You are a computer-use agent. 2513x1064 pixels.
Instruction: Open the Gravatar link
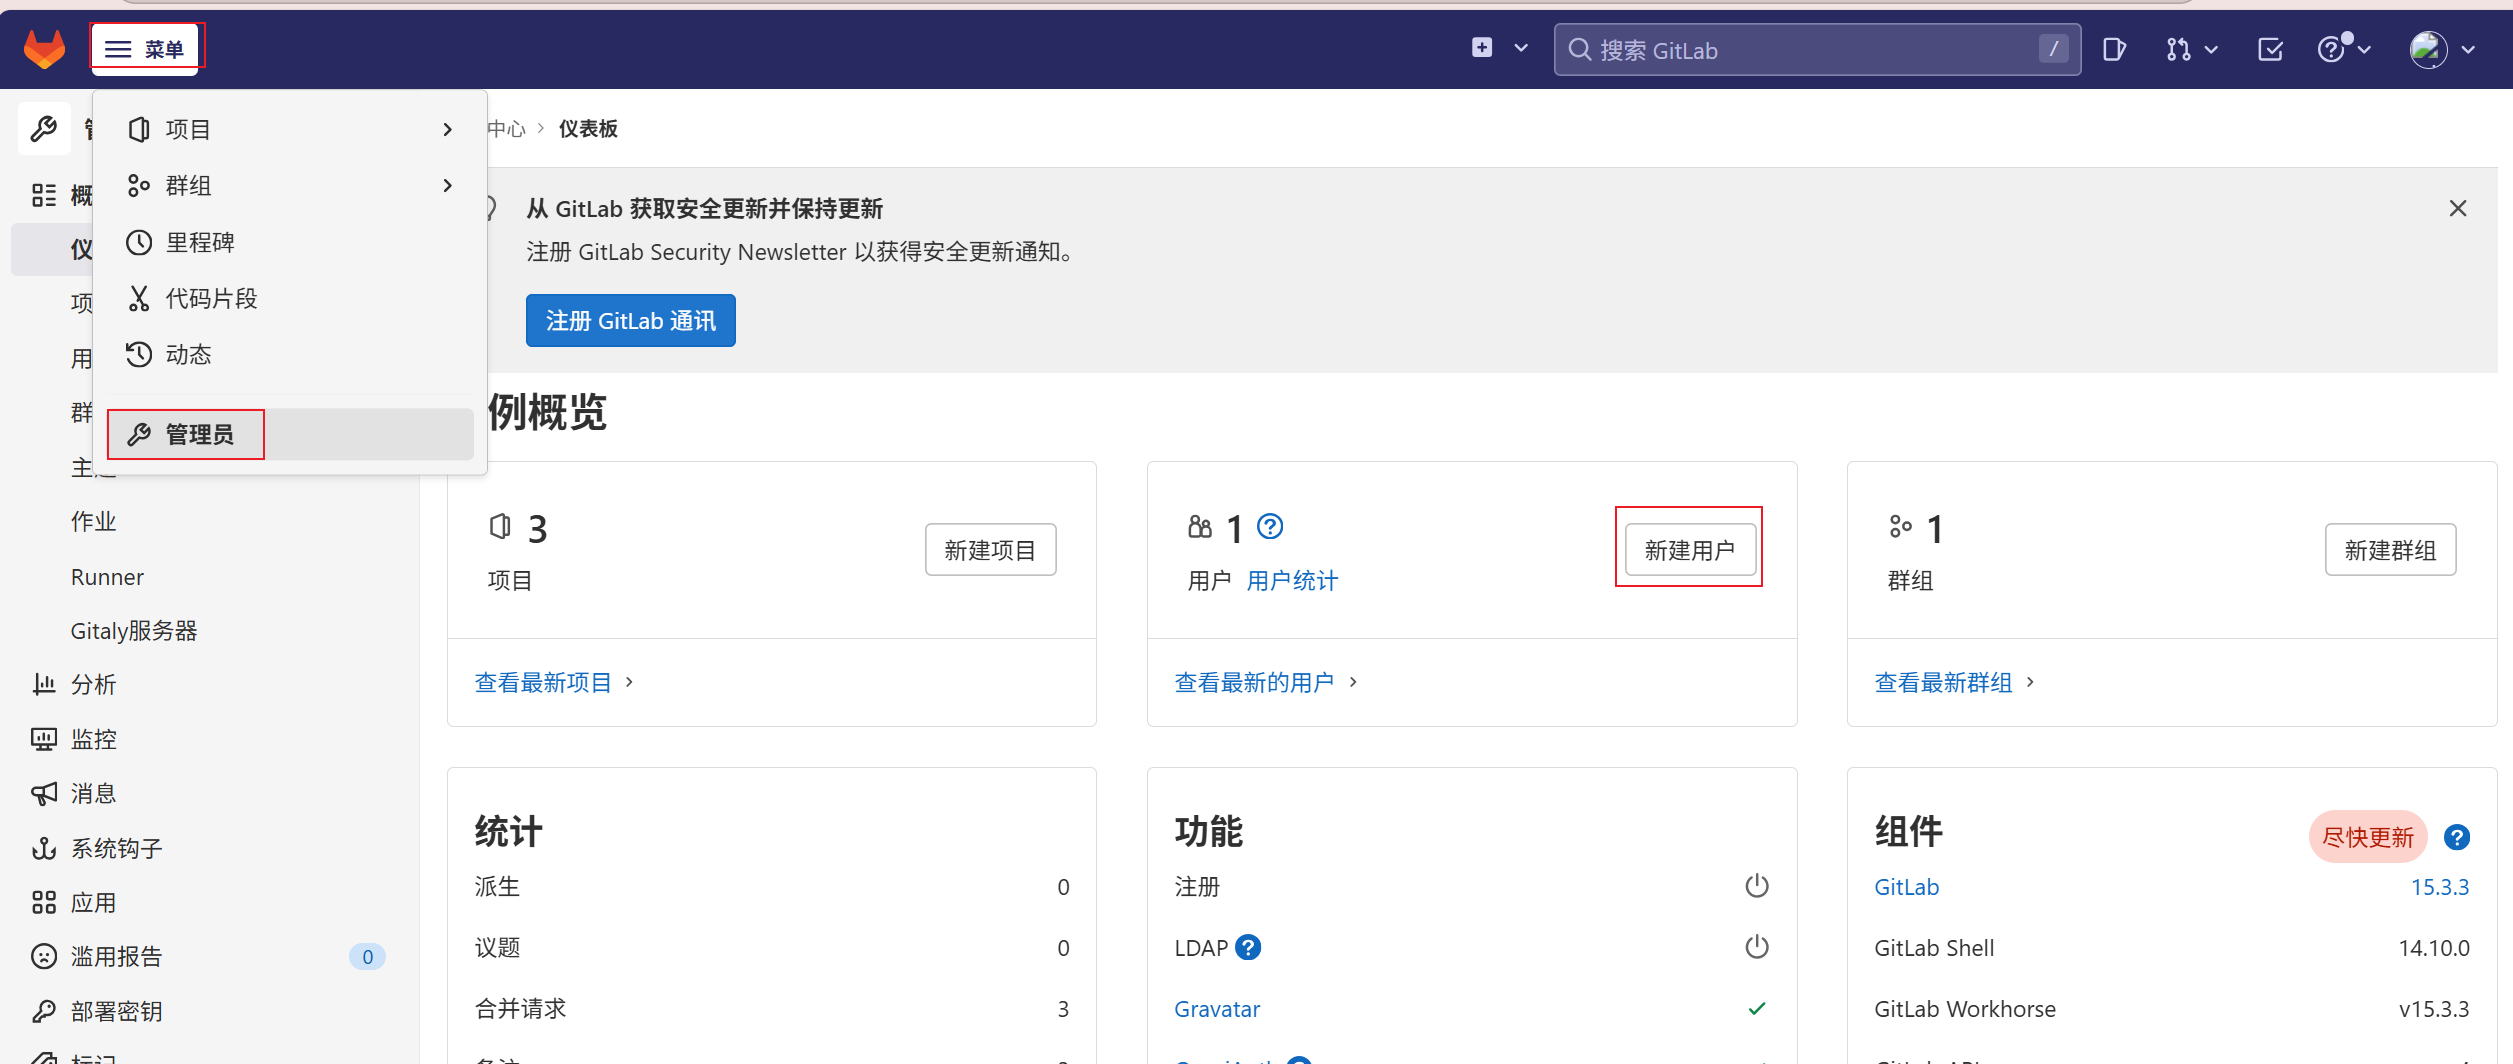click(1217, 1010)
